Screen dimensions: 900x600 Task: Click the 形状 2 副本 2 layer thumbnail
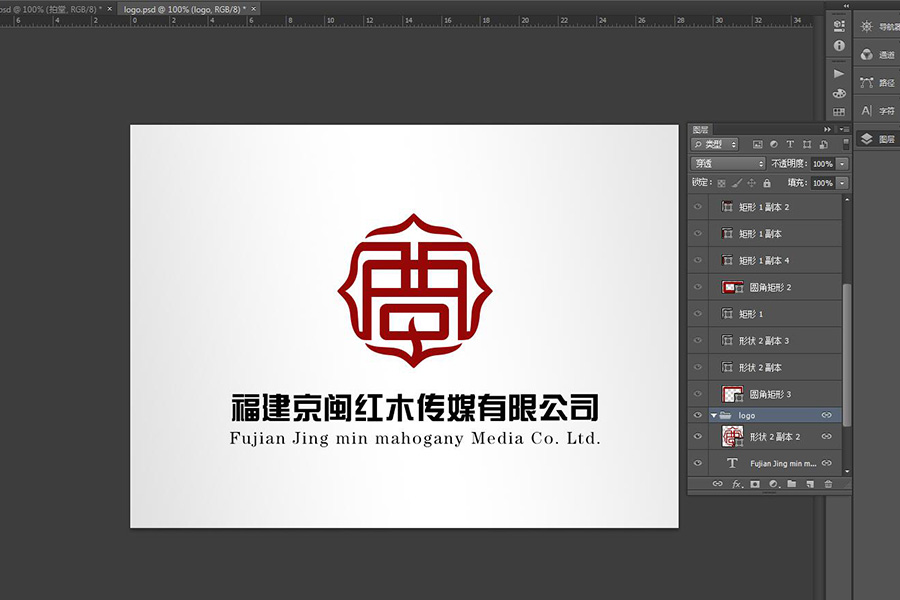click(x=732, y=437)
